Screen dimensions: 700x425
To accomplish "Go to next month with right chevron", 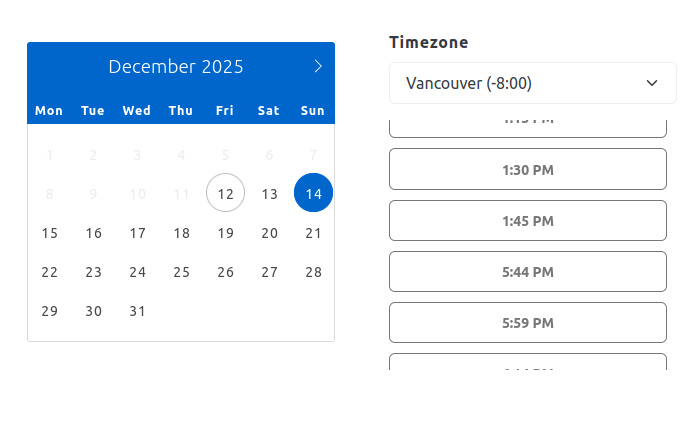I will [x=318, y=67].
